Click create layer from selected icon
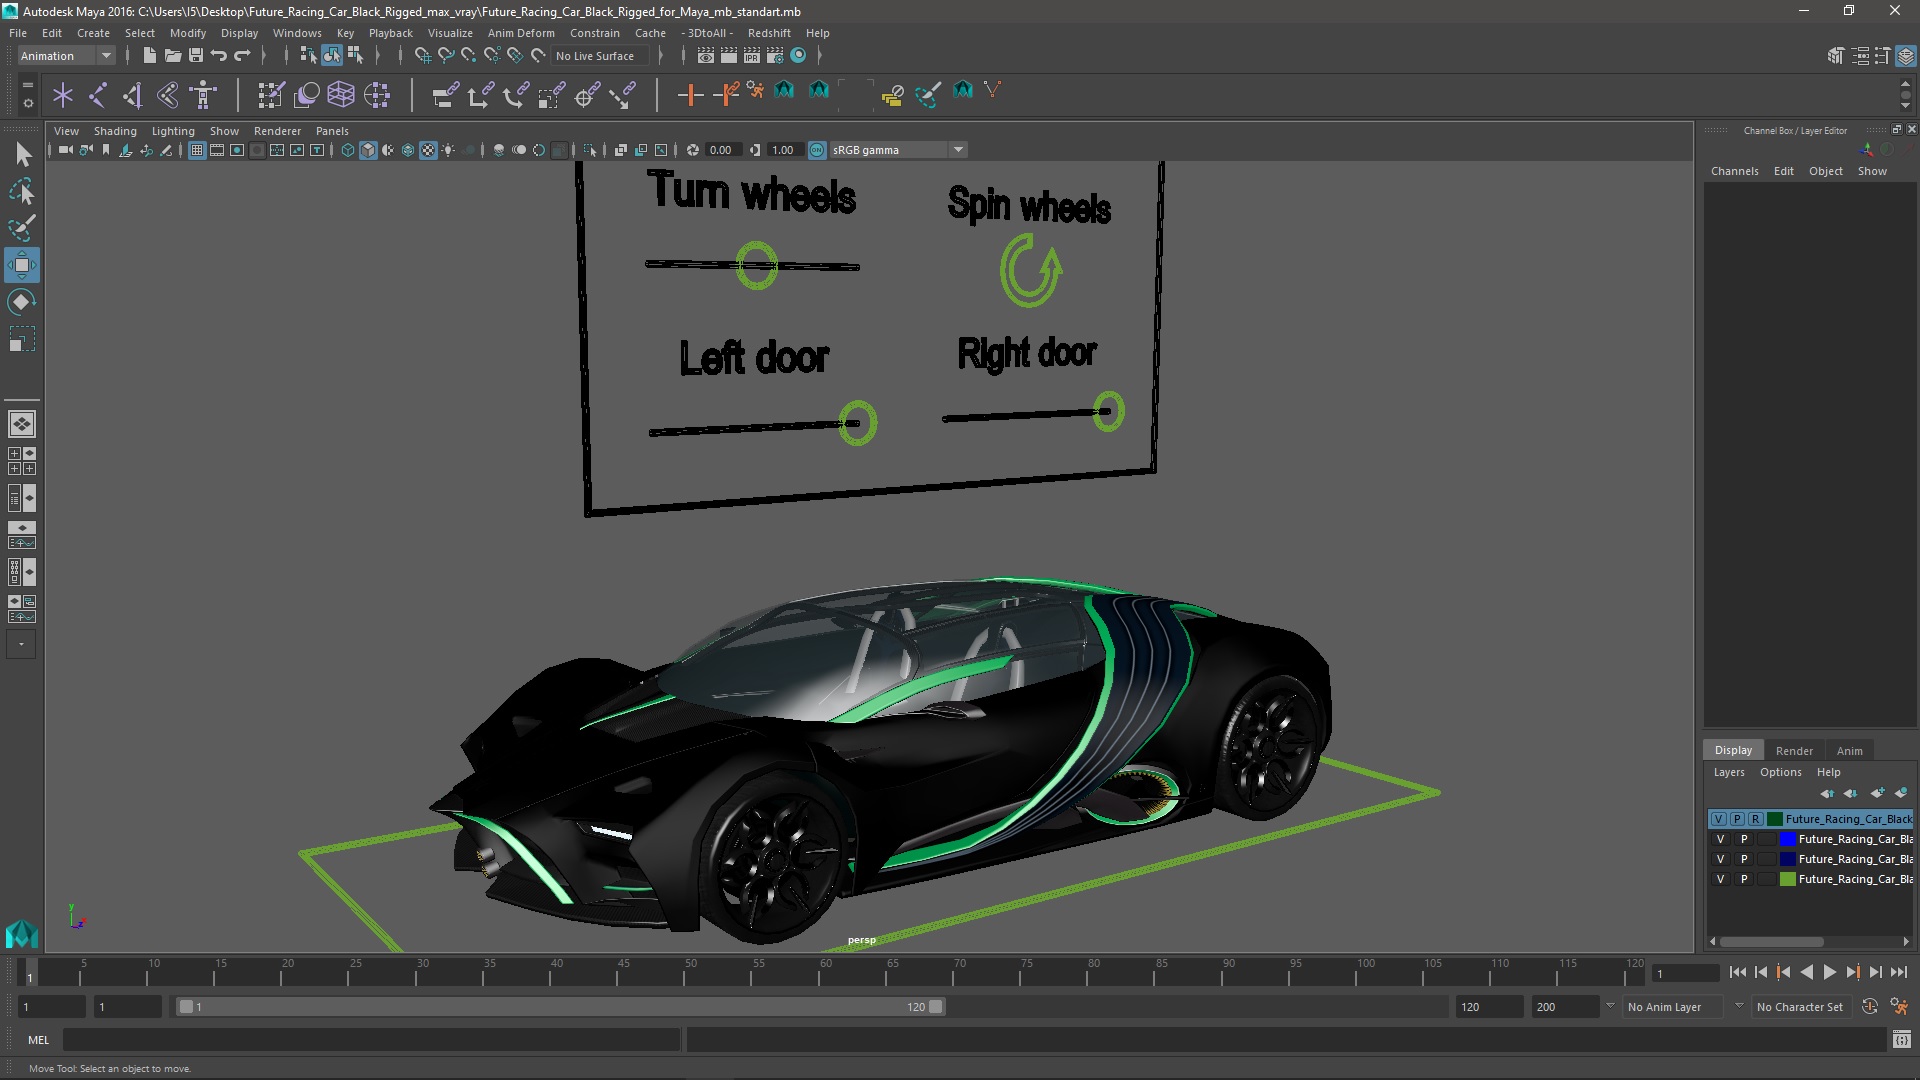 point(1900,793)
